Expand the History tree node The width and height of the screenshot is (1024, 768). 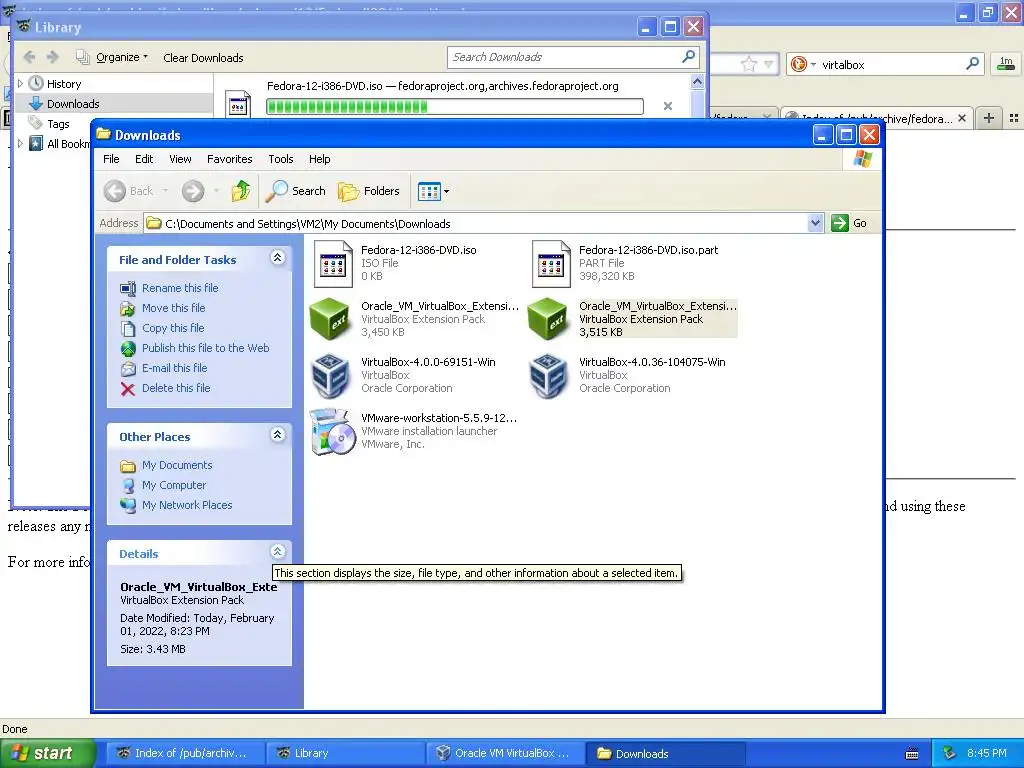tap(20, 84)
